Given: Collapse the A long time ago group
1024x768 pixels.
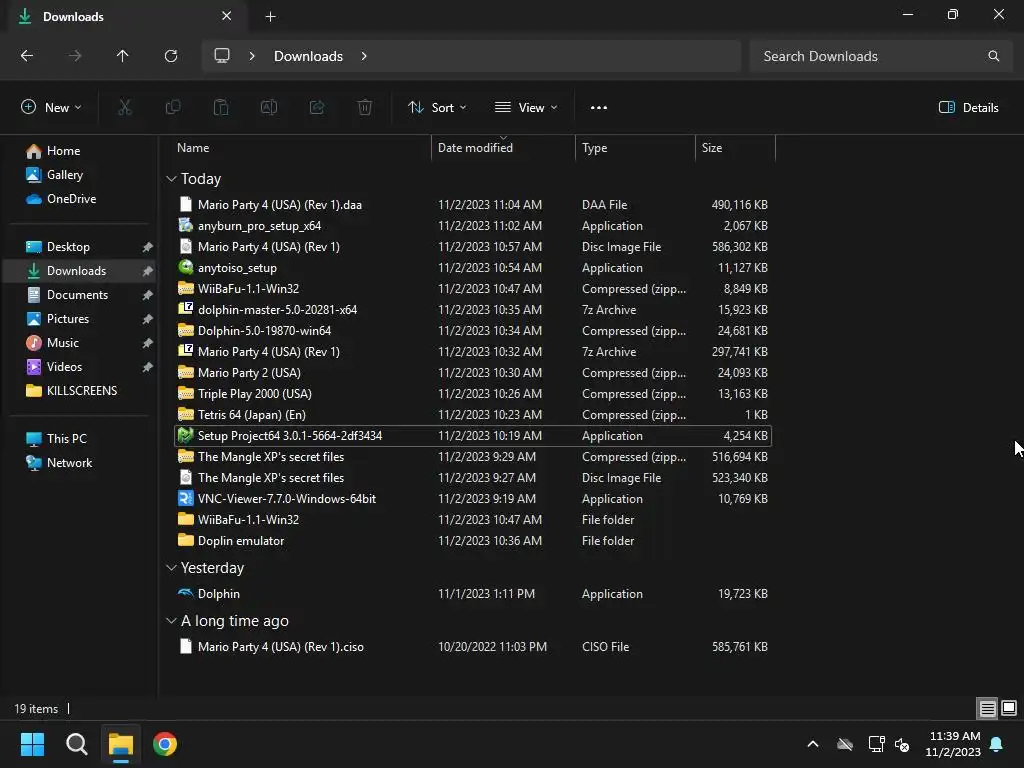Looking at the screenshot, I should tap(171, 620).
